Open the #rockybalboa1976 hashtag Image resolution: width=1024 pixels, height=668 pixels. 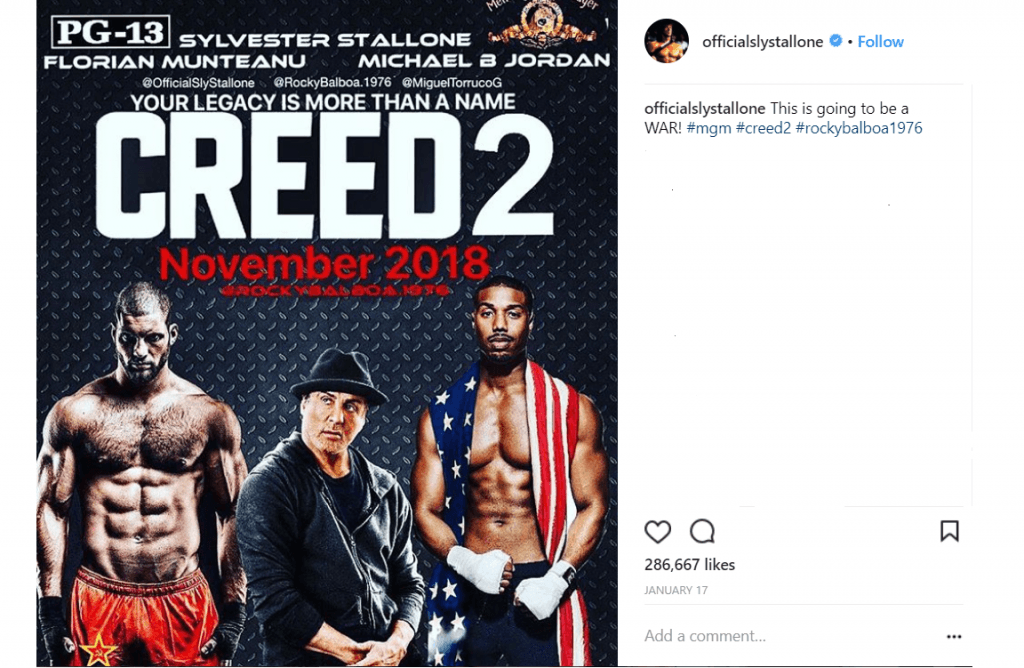[859, 128]
